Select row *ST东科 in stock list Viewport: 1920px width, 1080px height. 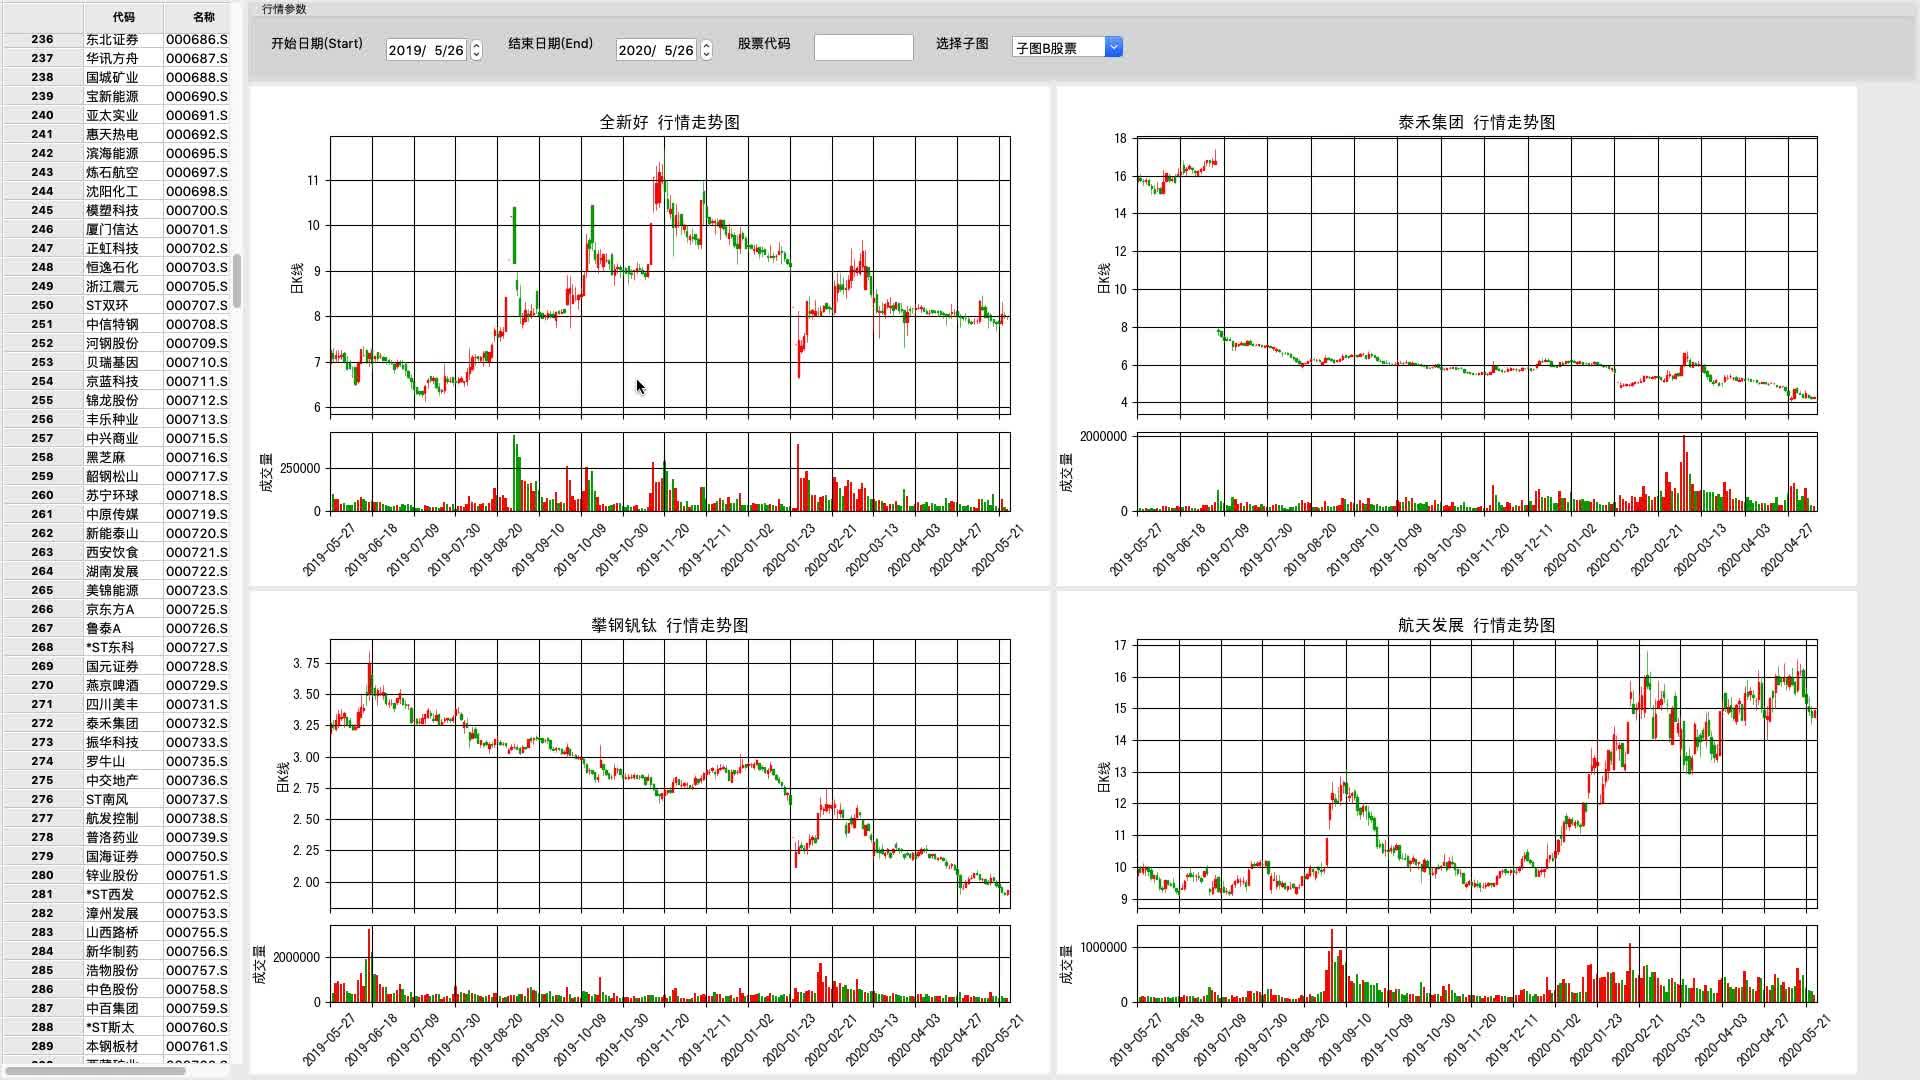(115, 647)
